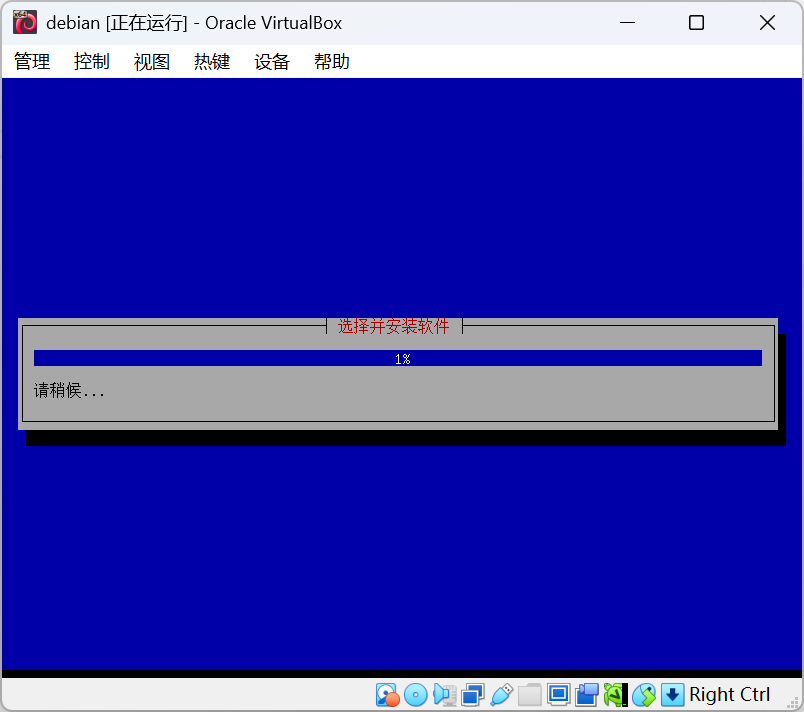The width and height of the screenshot is (804, 712).
Task: Open the 热键 menu
Action: coord(212,62)
